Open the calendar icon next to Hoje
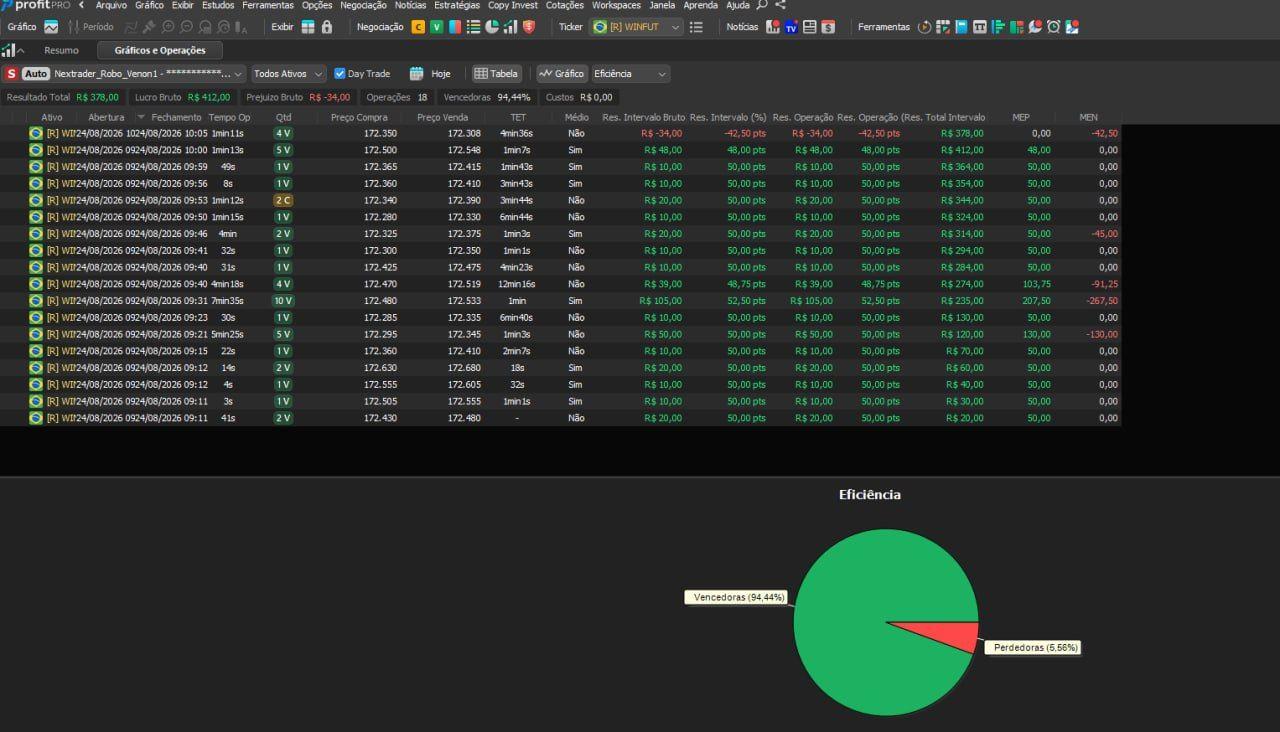This screenshot has height=732, width=1280. (x=416, y=74)
